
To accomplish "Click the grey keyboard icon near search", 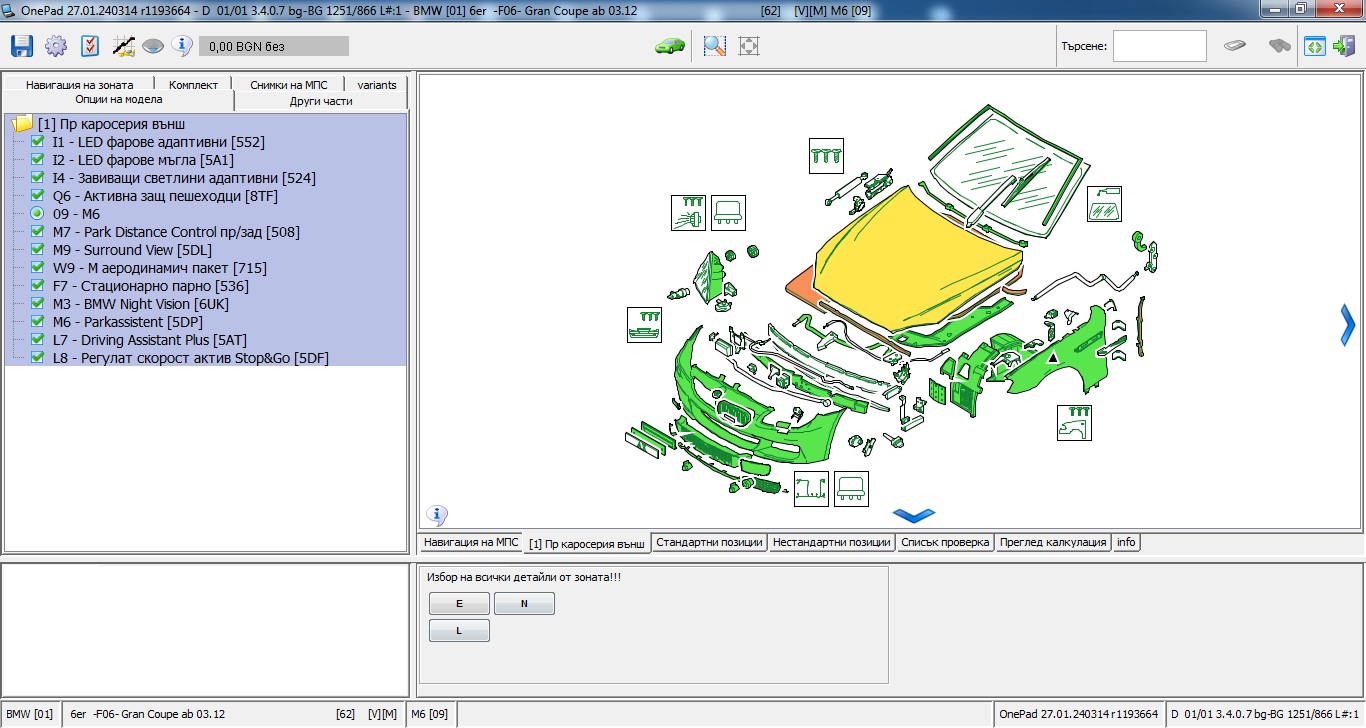I will coord(1235,46).
